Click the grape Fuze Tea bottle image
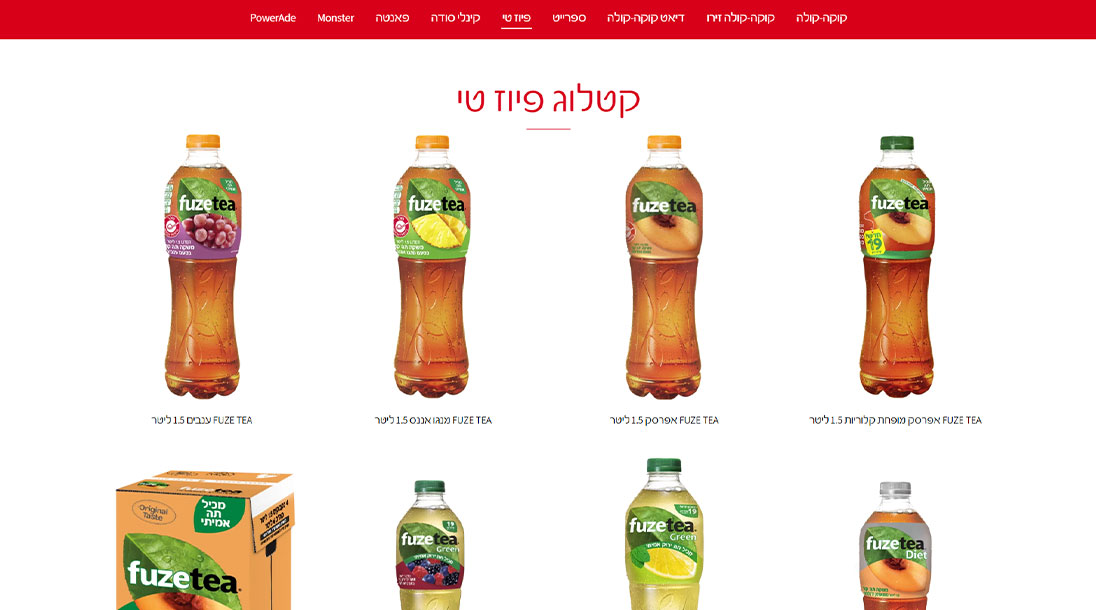This screenshot has width=1096, height=610. coord(202,266)
